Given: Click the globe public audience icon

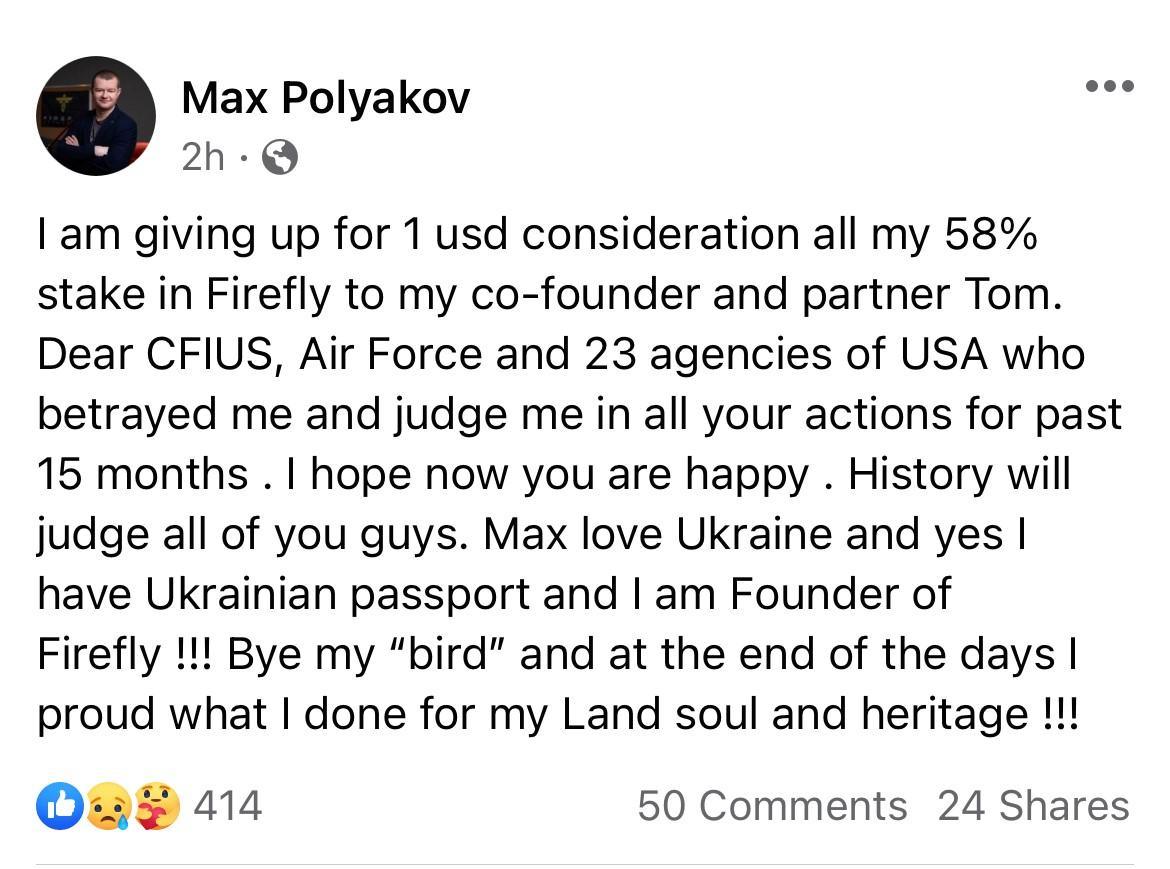Looking at the screenshot, I should point(280,157).
